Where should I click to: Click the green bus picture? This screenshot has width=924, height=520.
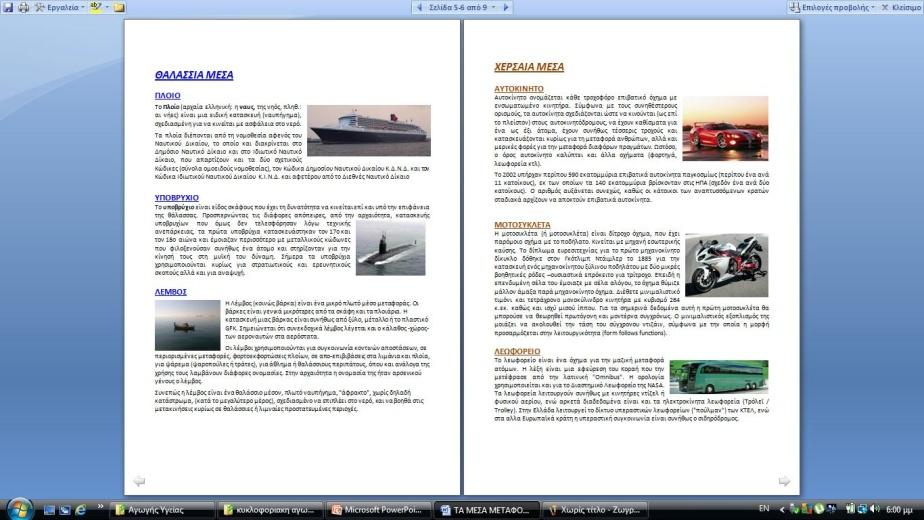coord(718,377)
